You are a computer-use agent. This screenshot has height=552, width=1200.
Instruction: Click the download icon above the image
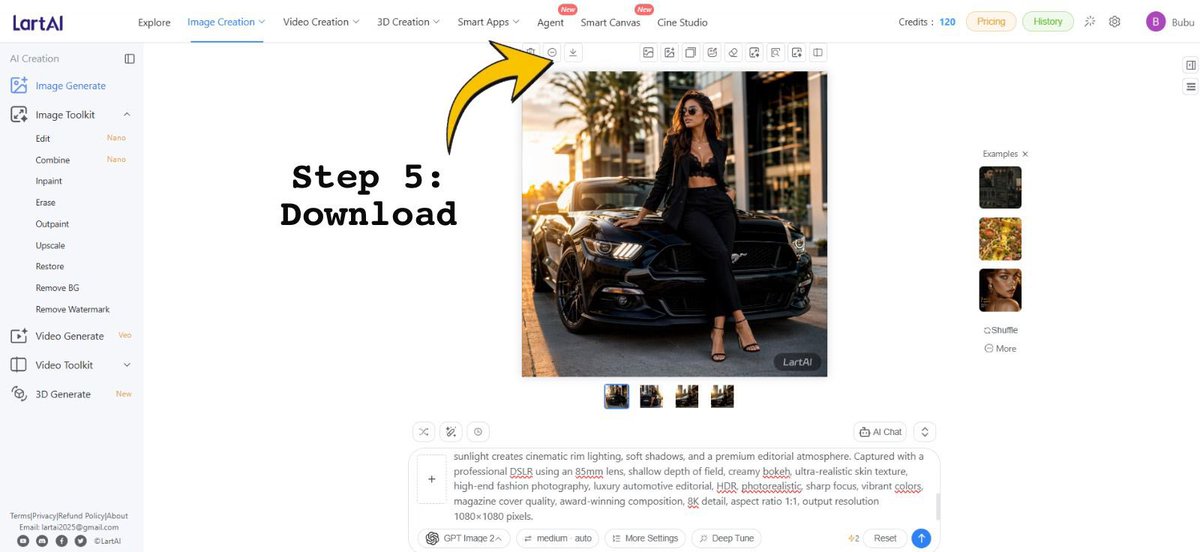[573, 53]
